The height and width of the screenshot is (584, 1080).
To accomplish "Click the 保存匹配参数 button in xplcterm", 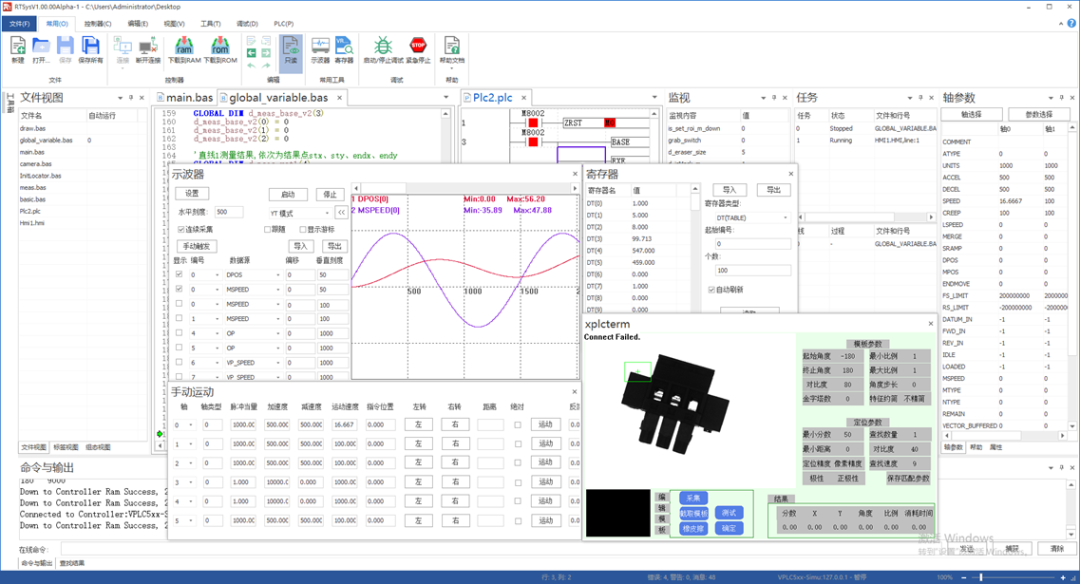I will pos(908,478).
